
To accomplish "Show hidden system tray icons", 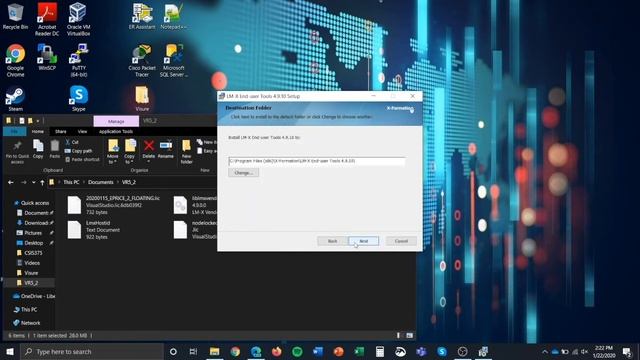I will pyautogui.click(x=544, y=352).
